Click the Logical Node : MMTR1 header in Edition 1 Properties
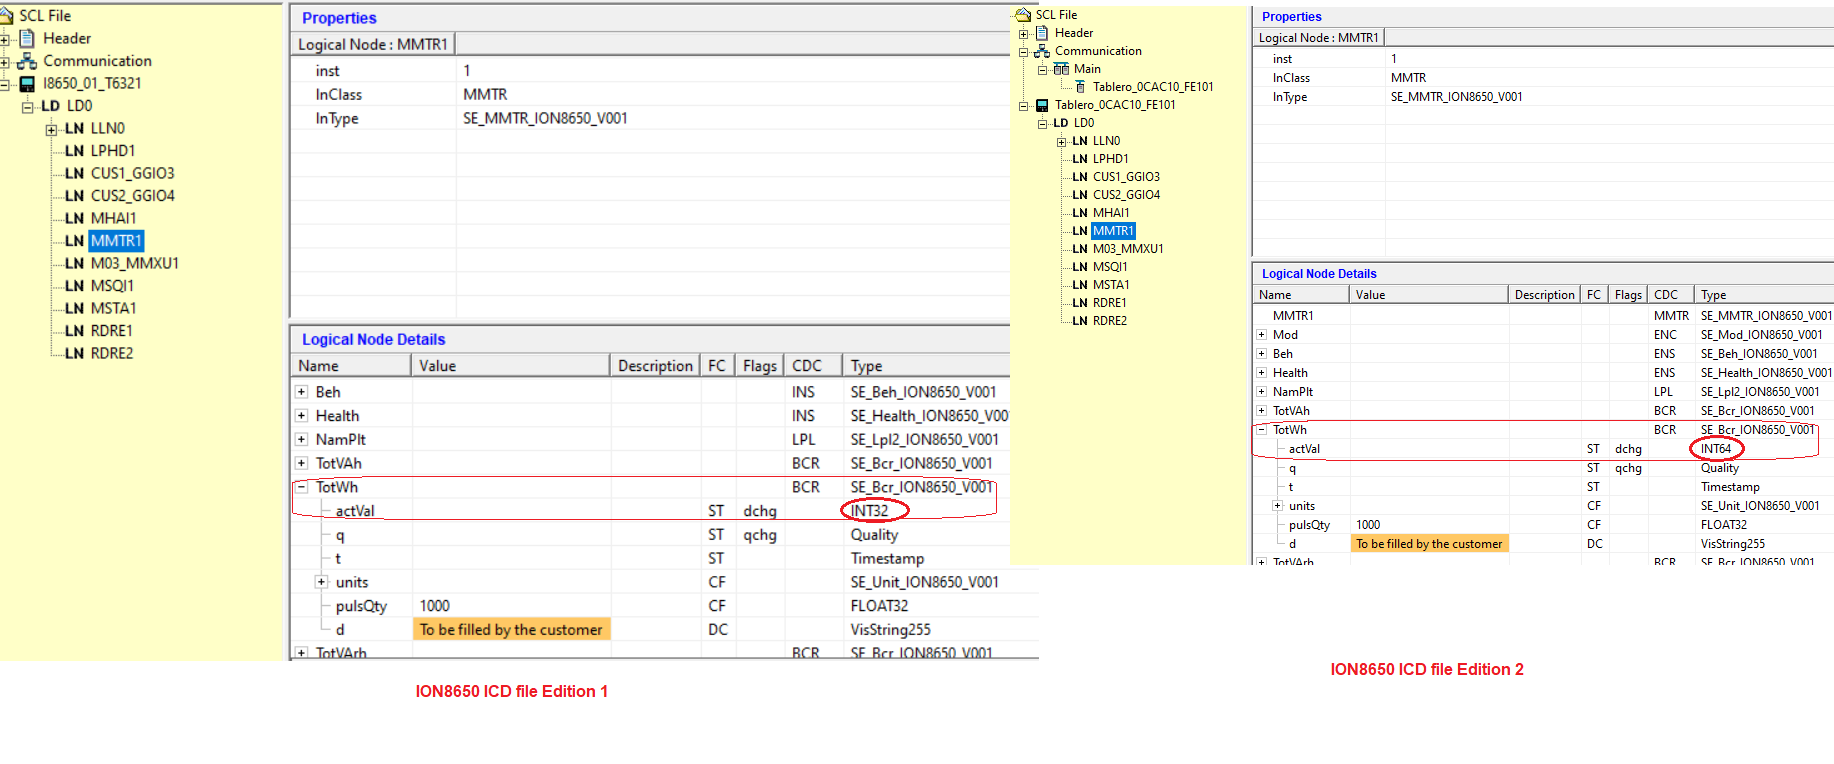1834x764 pixels. pyautogui.click(x=372, y=44)
